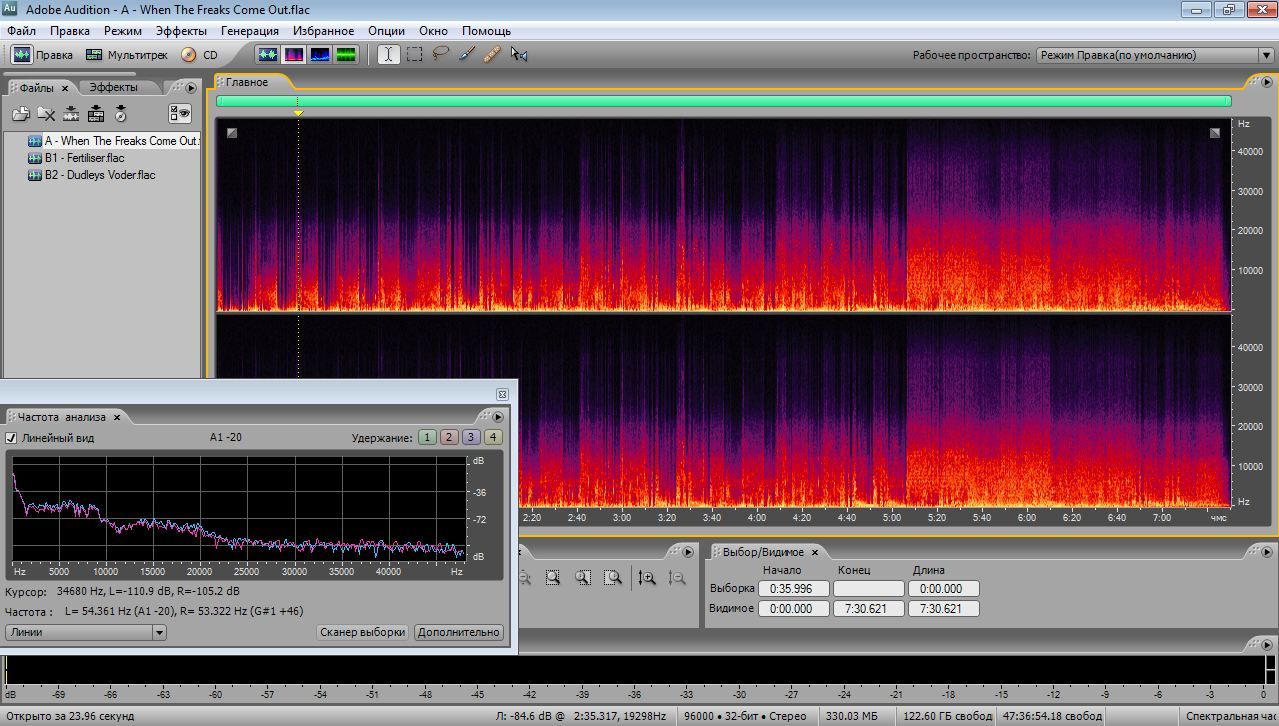1279x726 pixels.
Task: Open the Эффекты menu
Action: pyautogui.click(x=181, y=31)
